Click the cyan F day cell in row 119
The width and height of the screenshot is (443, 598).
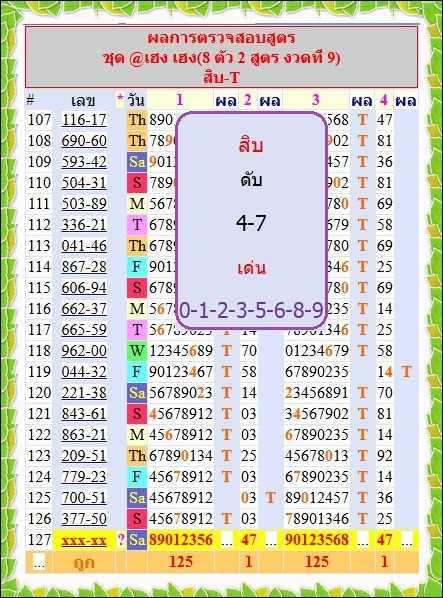[136, 372]
